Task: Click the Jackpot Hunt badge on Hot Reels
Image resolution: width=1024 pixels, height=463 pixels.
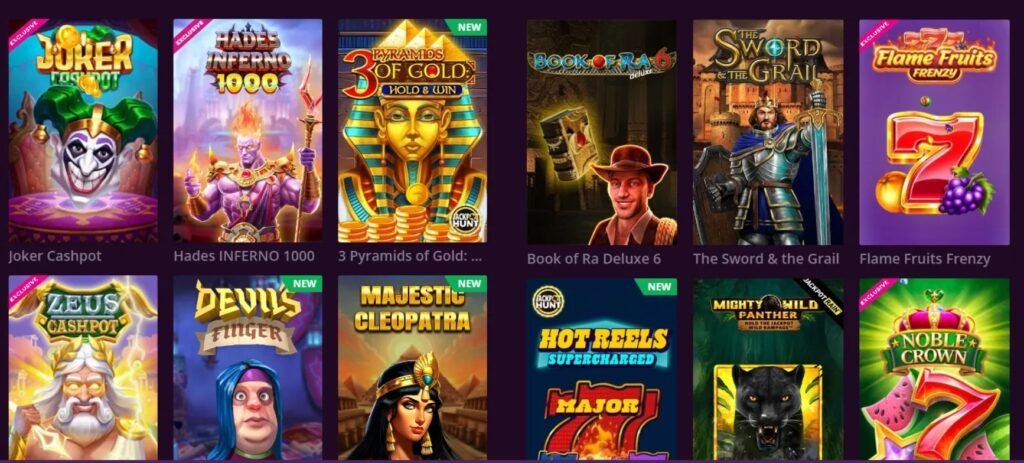Action: (x=549, y=302)
